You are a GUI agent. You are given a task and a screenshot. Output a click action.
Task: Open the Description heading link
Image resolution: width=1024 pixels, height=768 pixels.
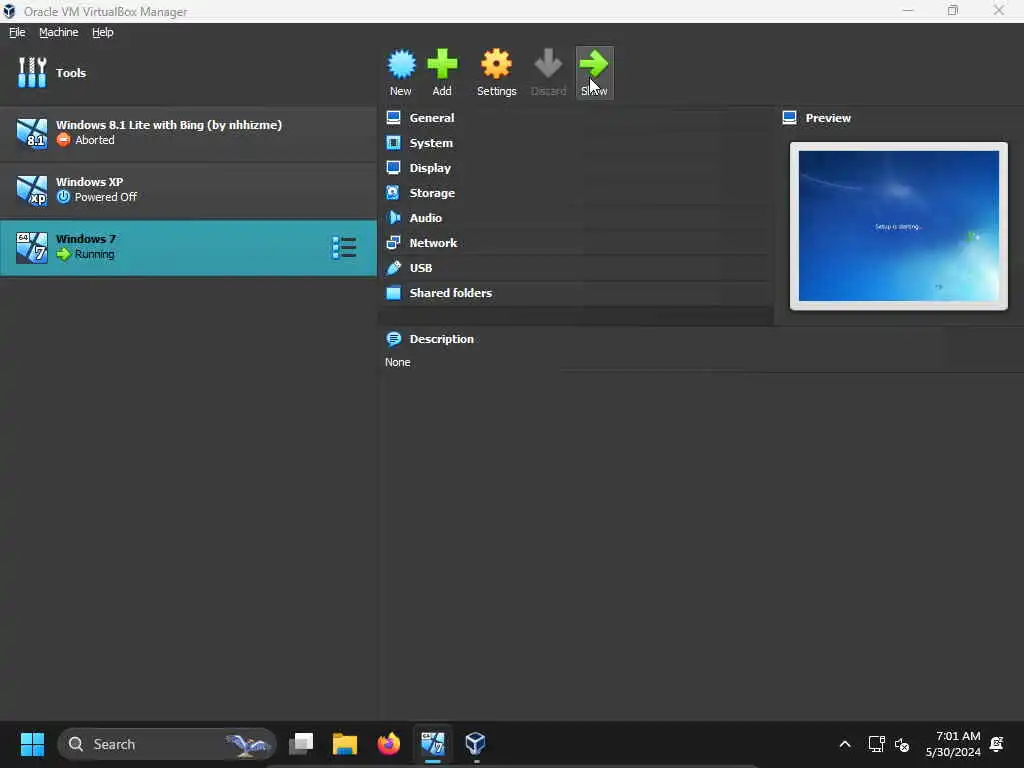(441, 338)
